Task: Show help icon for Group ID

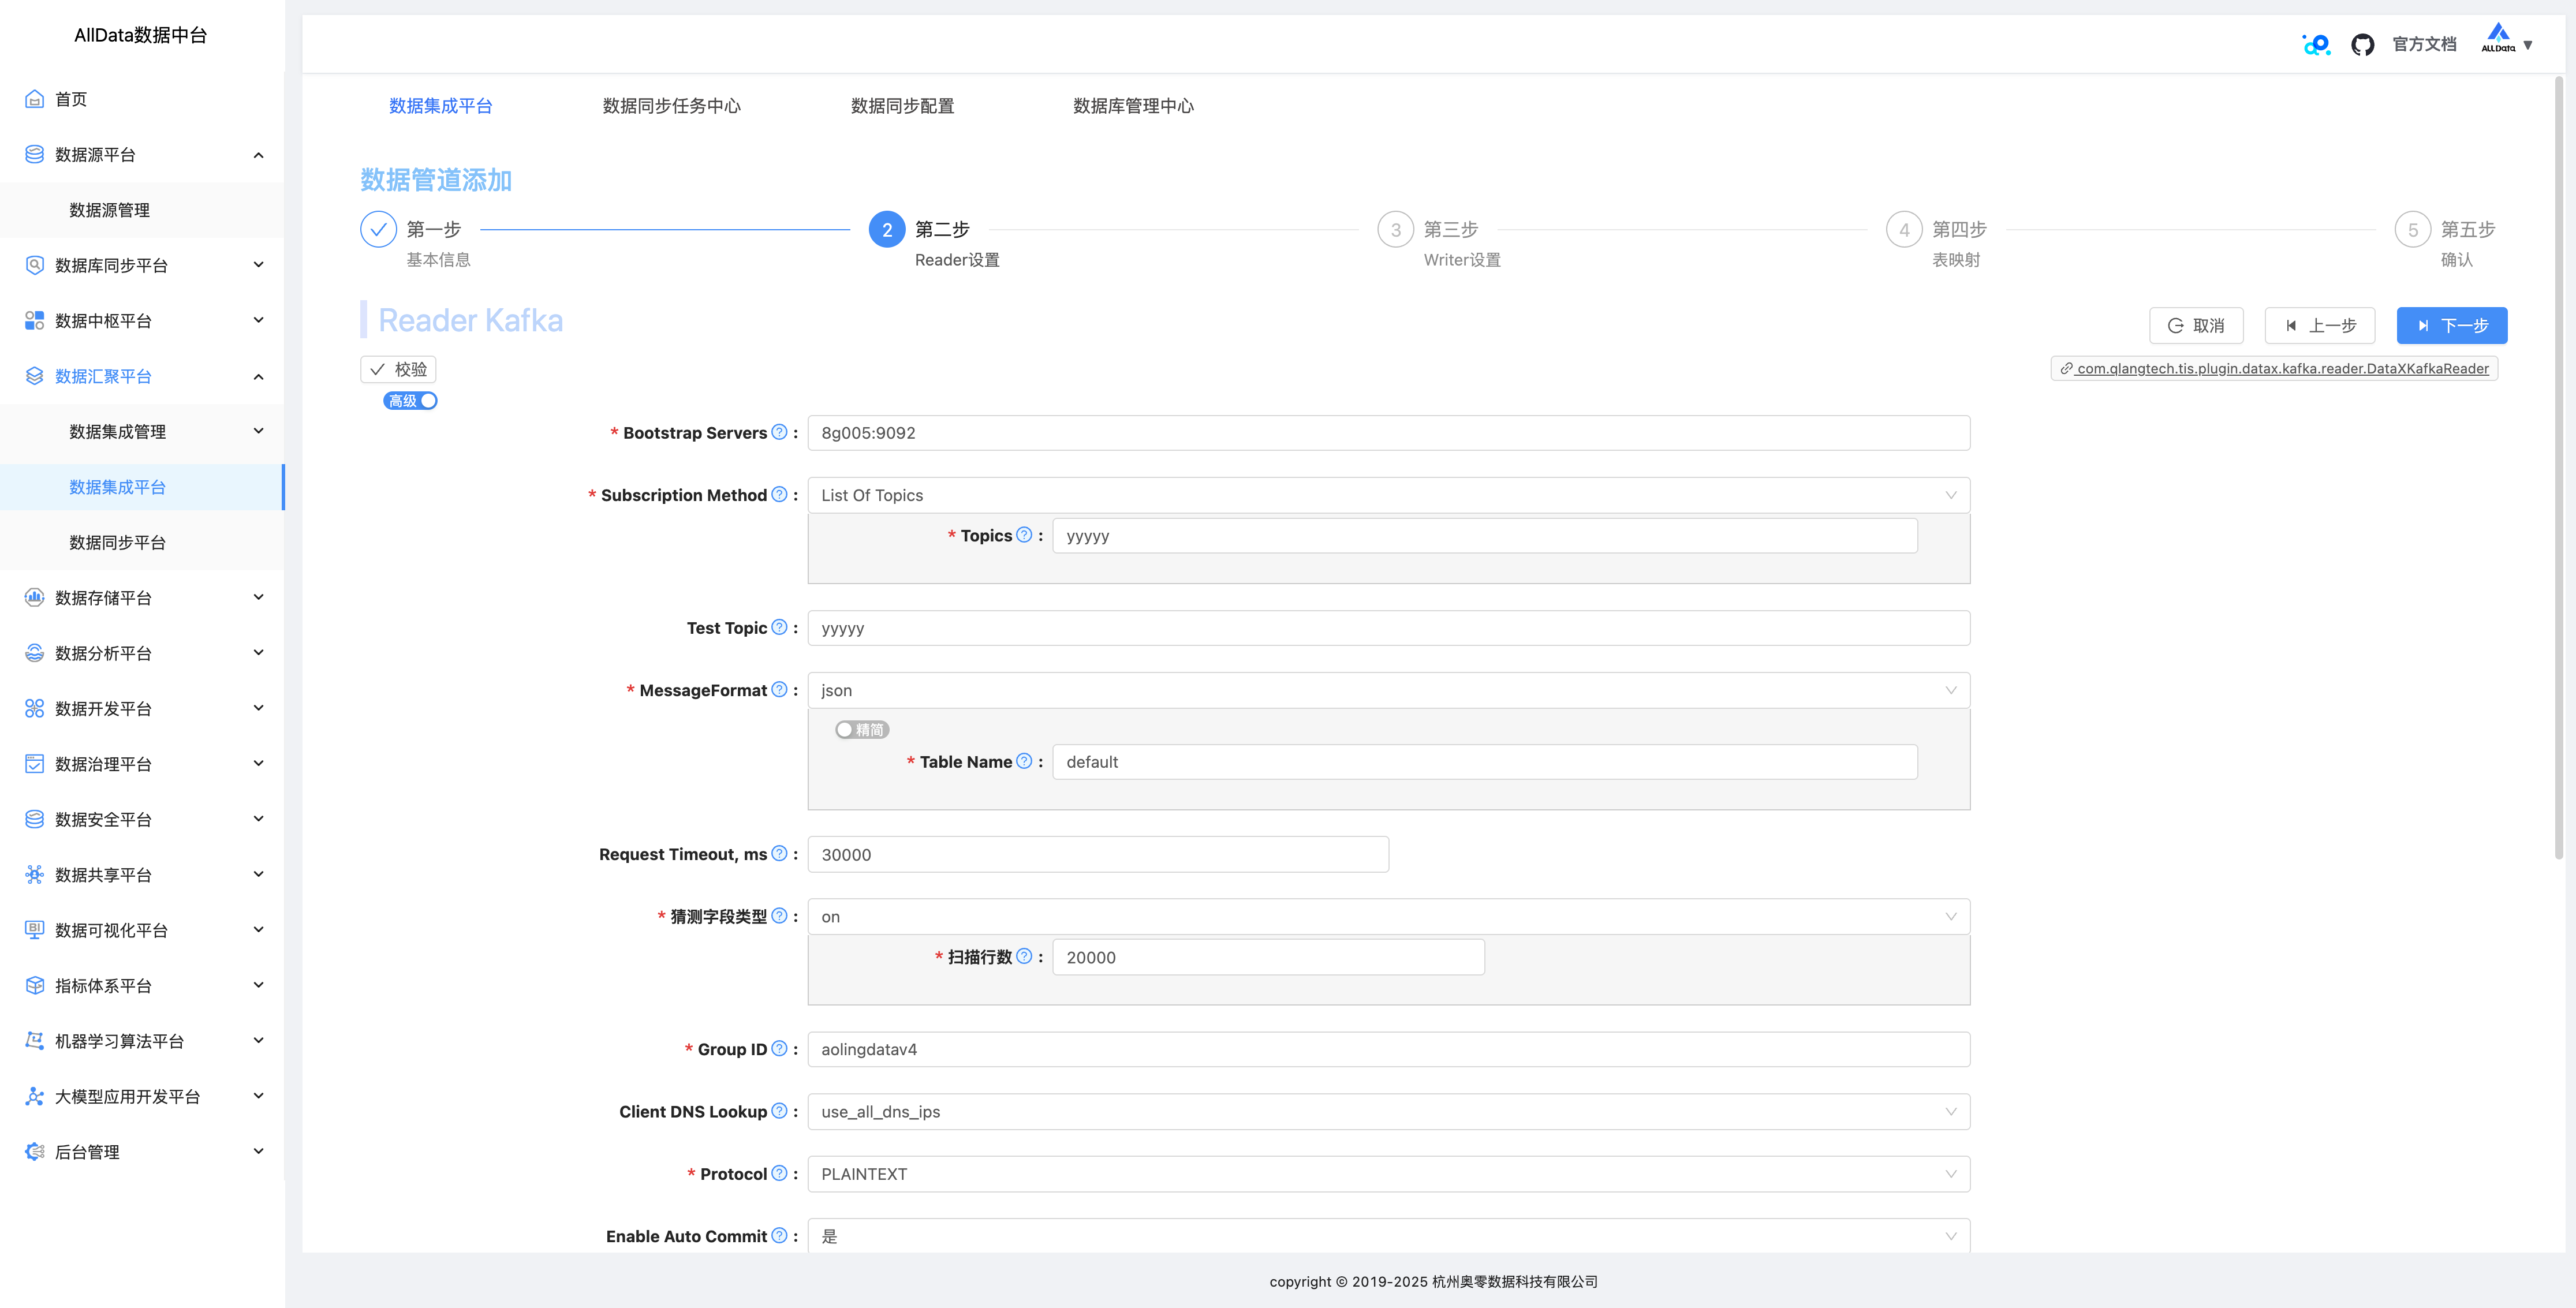Action: click(779, 1048)
